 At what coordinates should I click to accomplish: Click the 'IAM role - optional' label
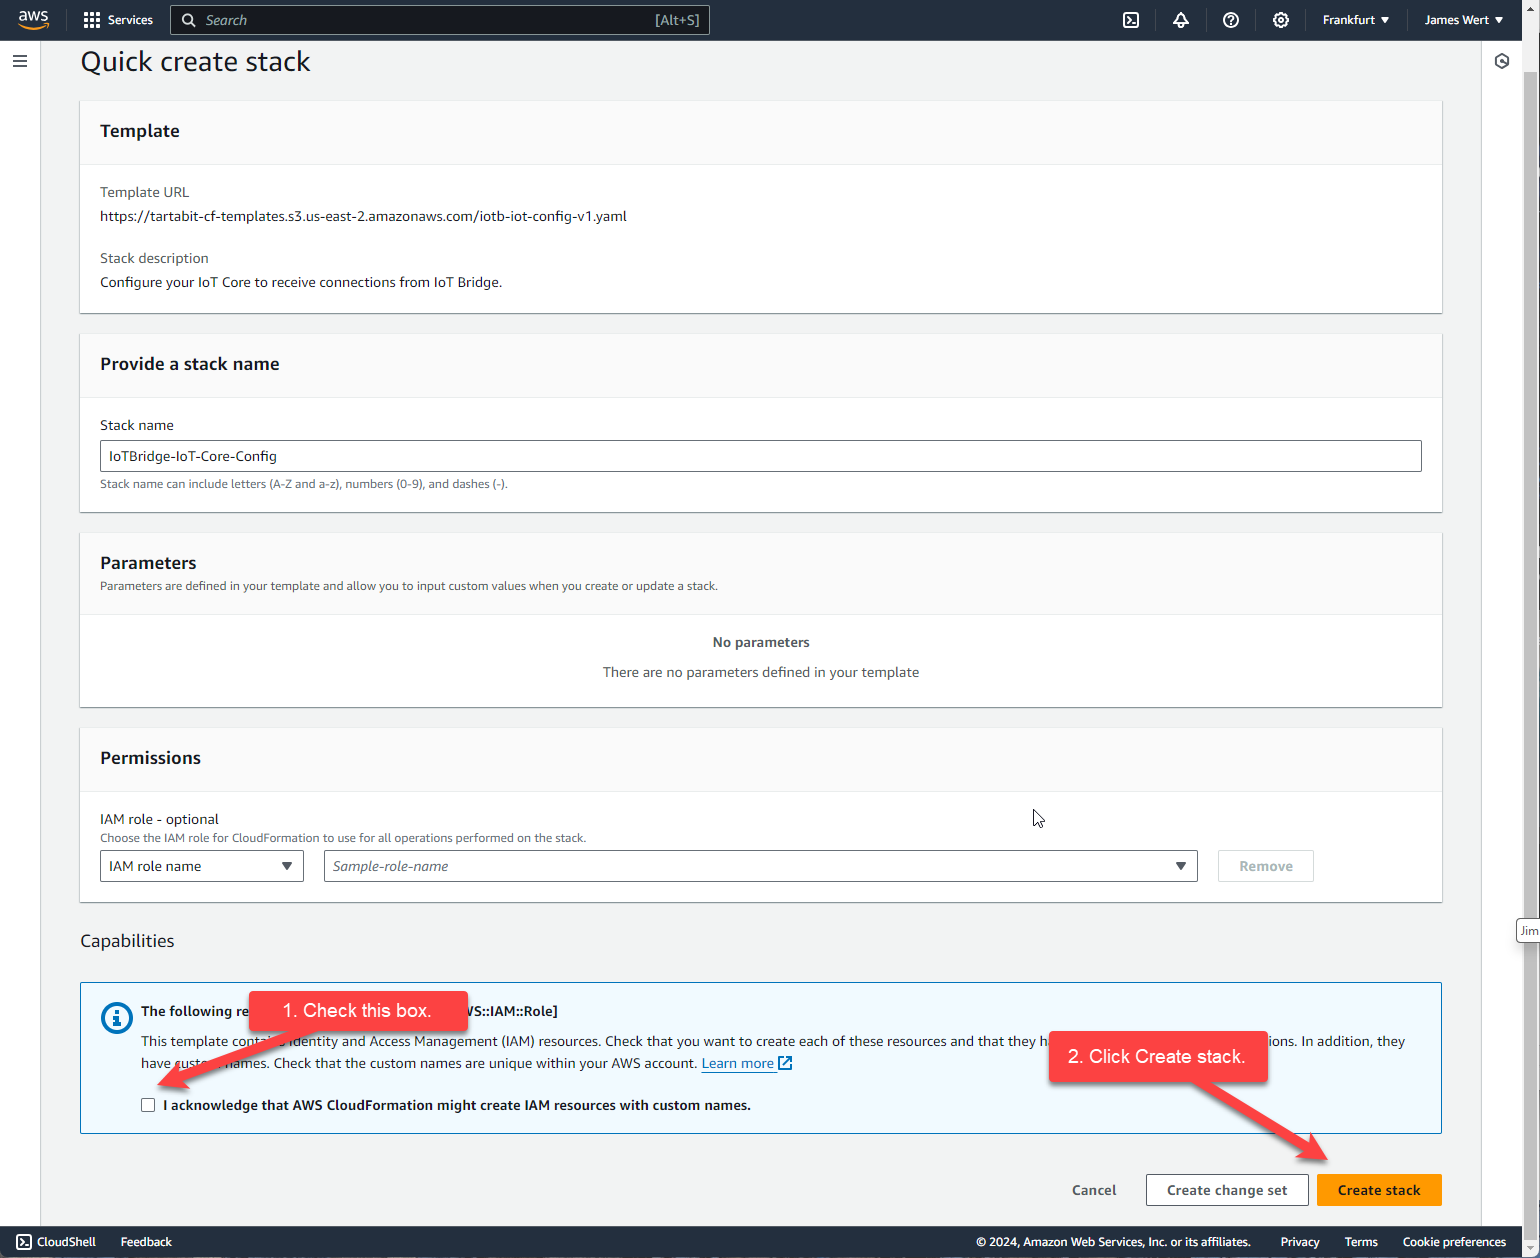click(159, 819)
